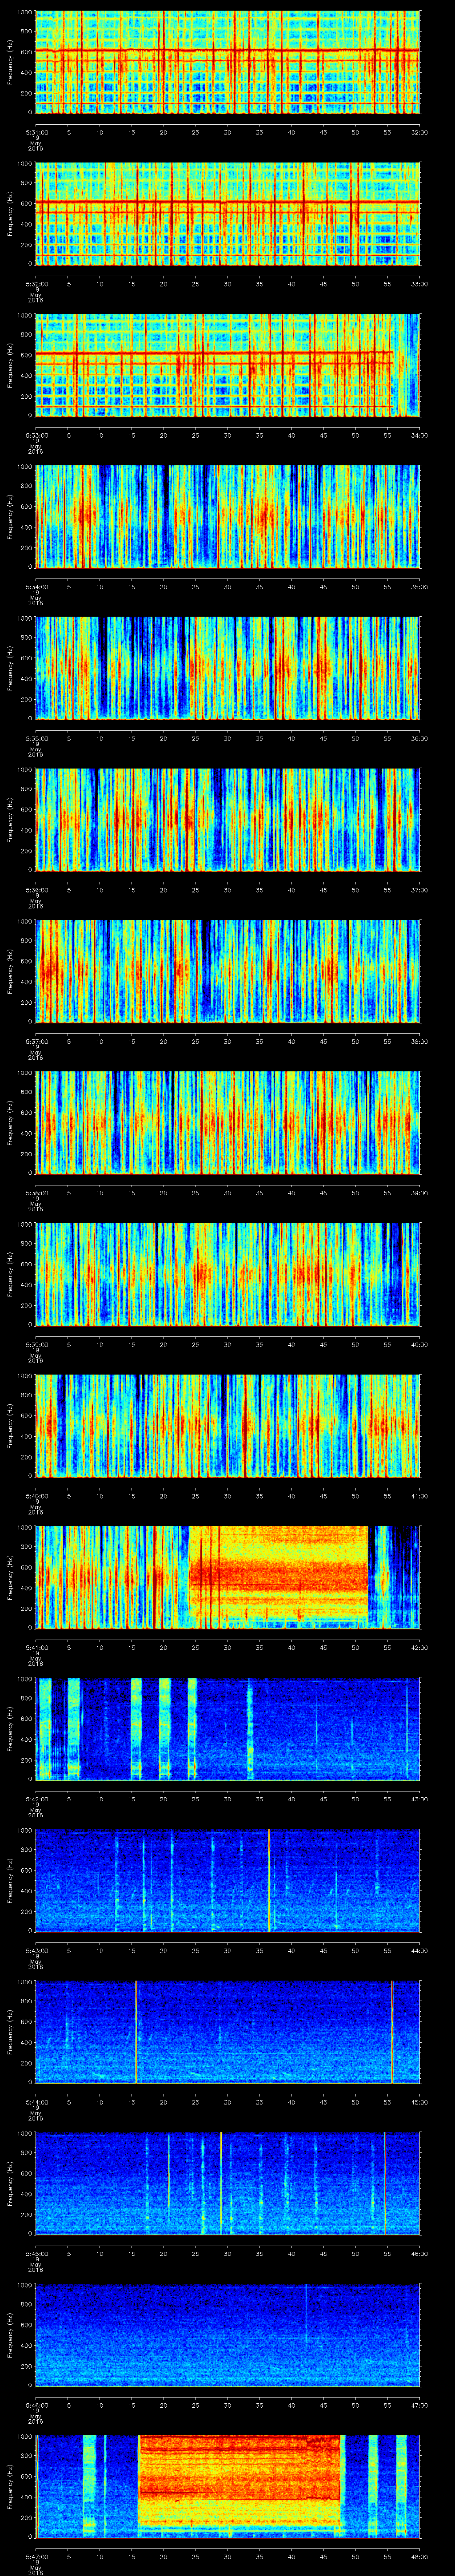Click the first orange vertical line in the 5:44:00 panel
Image resolution: width=455 pixels, height=2576 pixels.
pyautogui.click(x=136, y=2032)
